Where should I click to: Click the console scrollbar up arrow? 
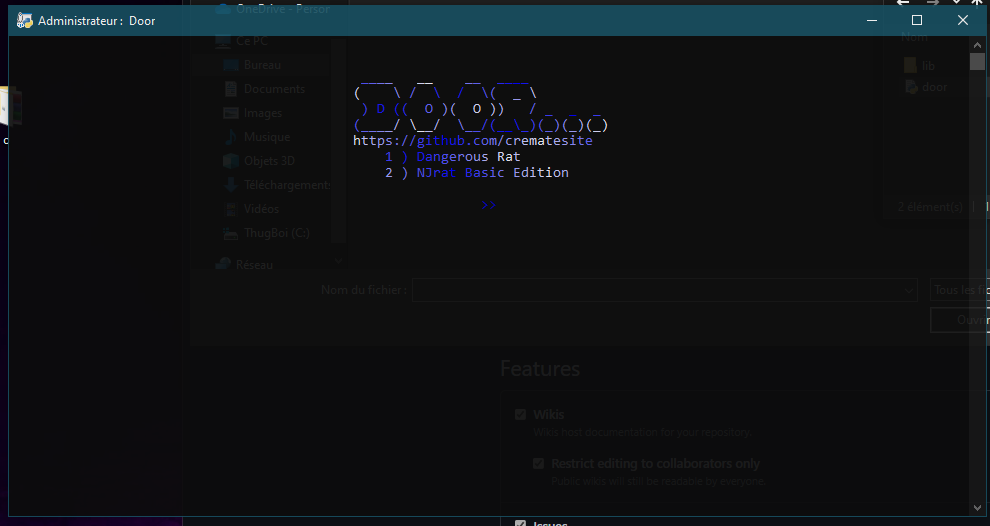coord(977,44)
